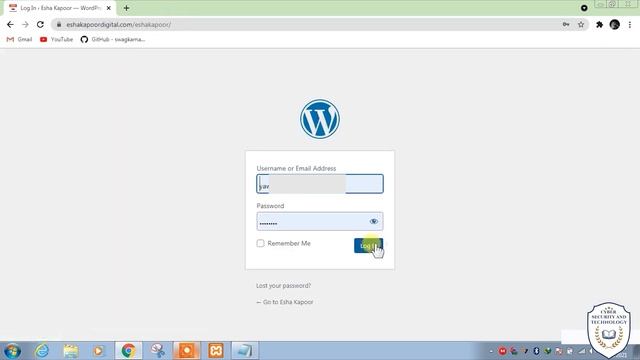Click the address bar URL
The image size is (640, 360).
point(118,24)
